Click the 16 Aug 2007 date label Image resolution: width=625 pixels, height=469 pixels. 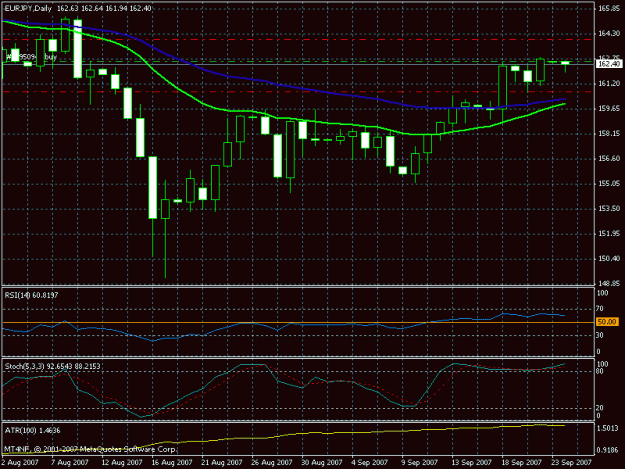coord(171,462)
